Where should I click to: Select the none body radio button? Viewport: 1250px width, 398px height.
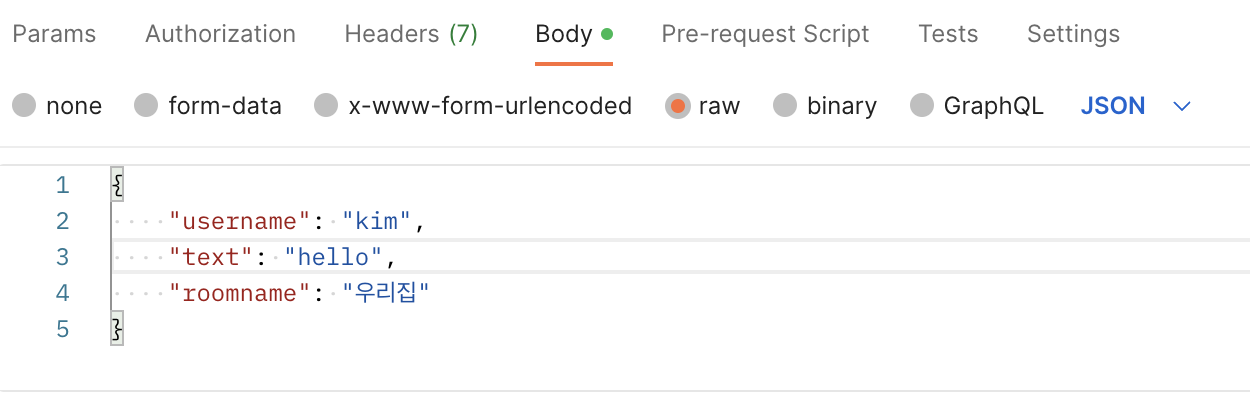pos(24,105)
